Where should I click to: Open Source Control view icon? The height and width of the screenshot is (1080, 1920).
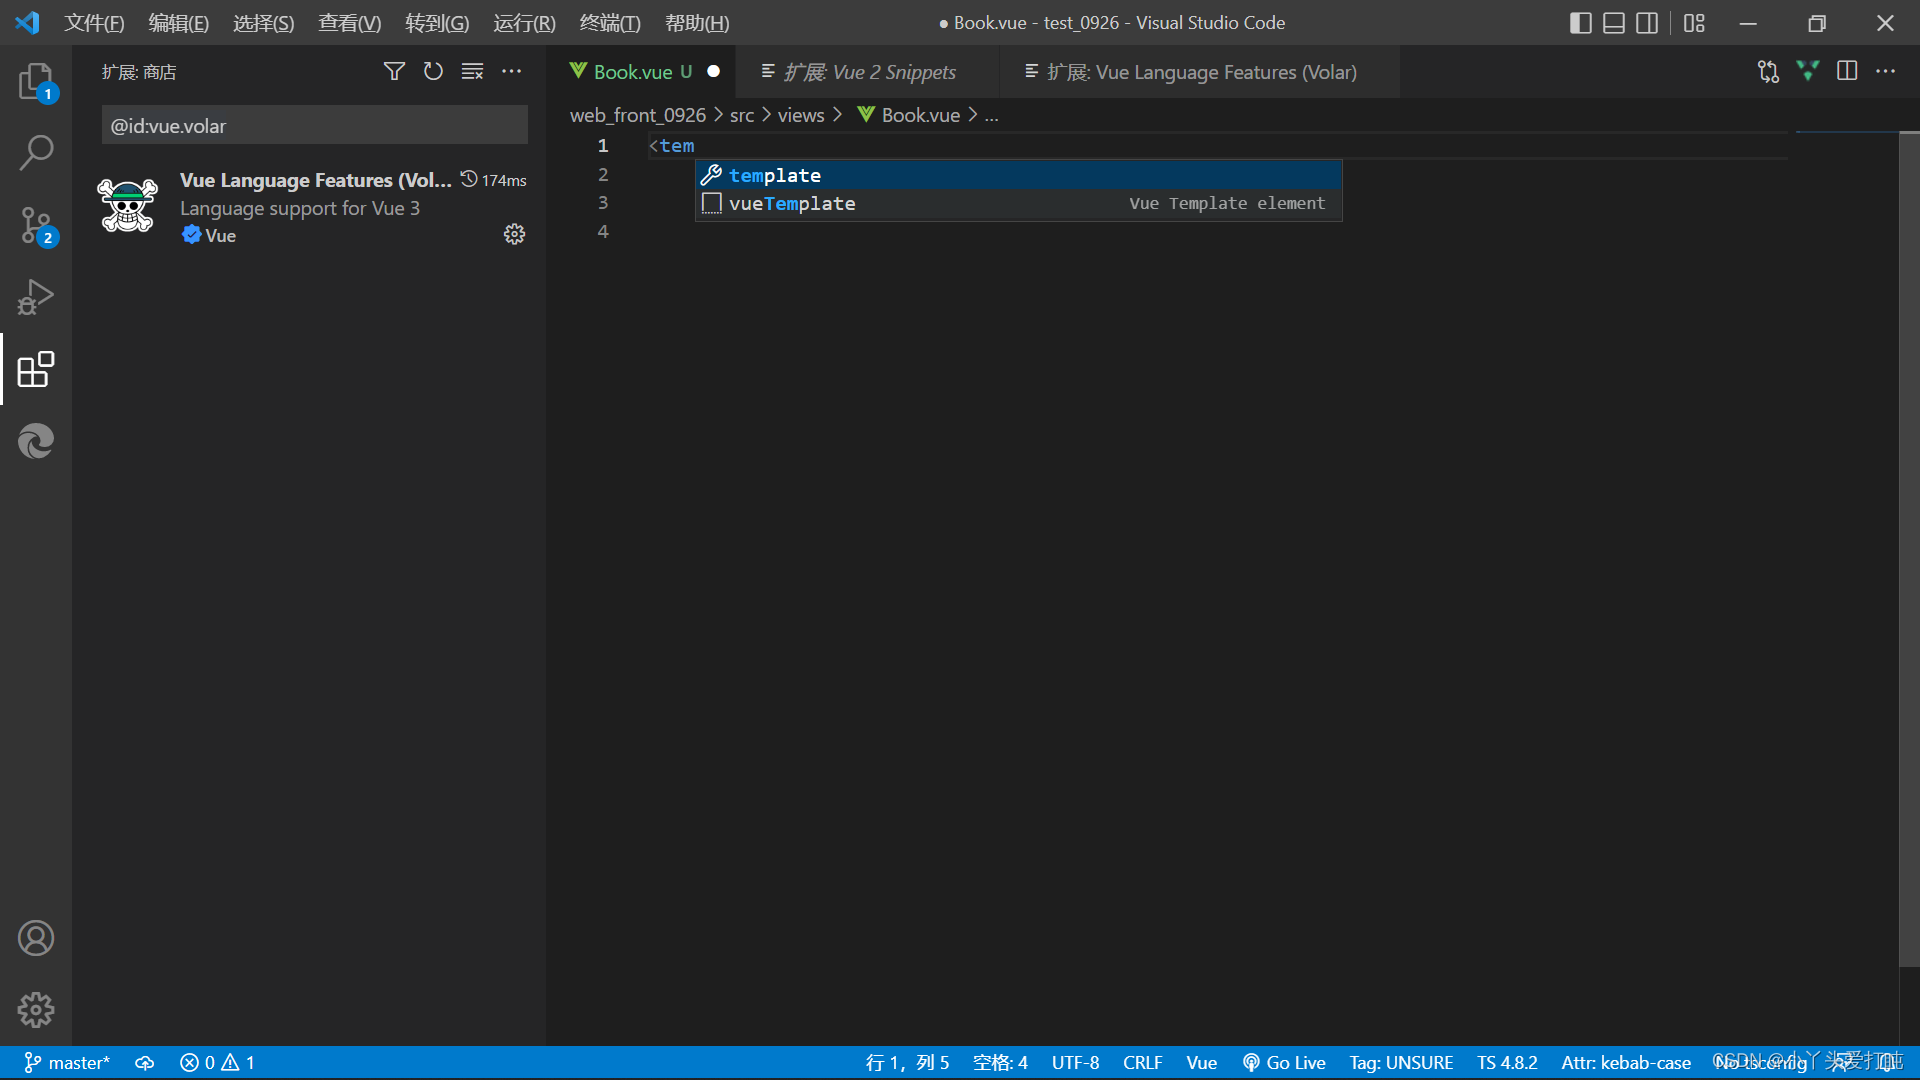click(x=36, y=226)
